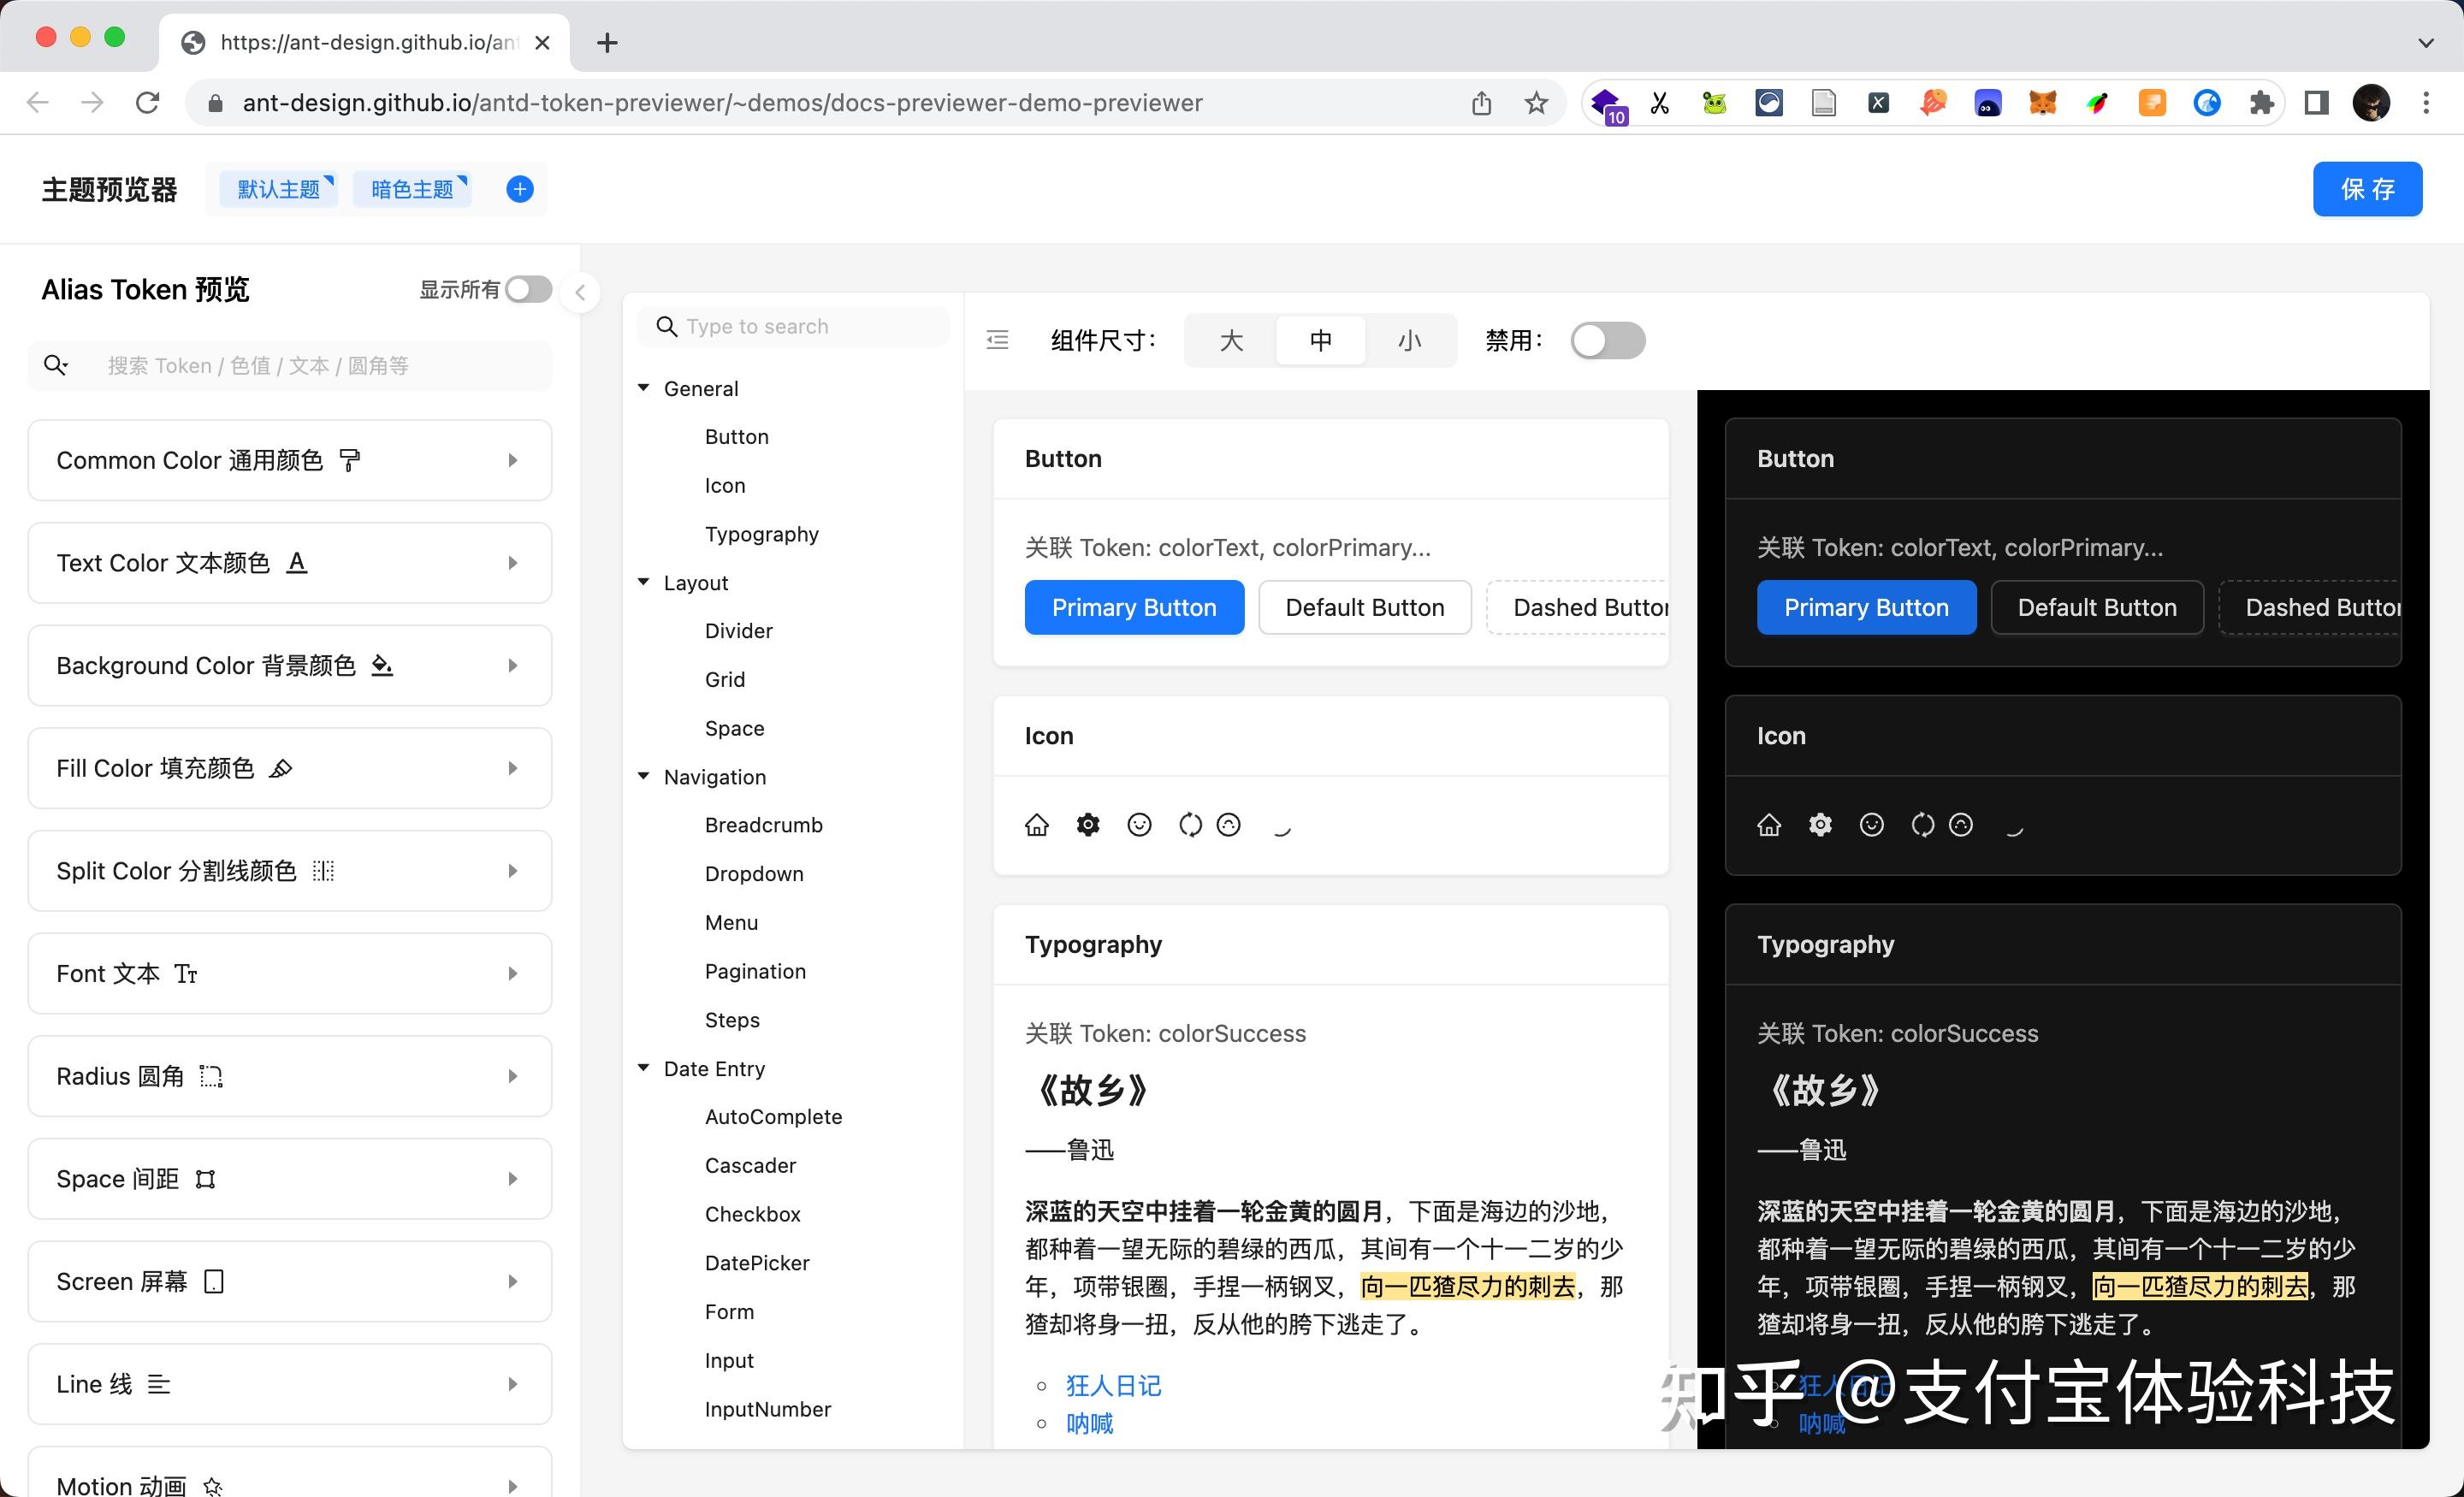Switch to the 默认主题 theme tab
Image resolution: width=2464 pixels, height=1497 pixels.
coord(279,188)
